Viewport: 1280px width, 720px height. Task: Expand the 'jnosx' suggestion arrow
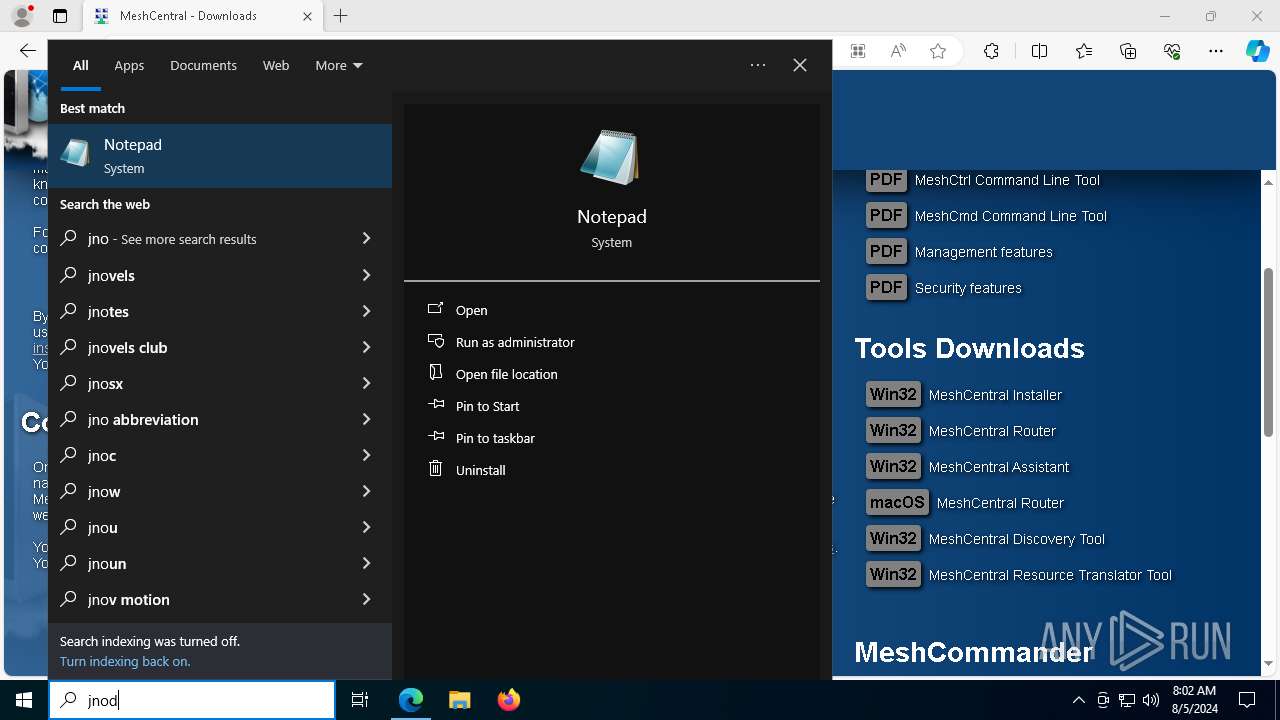(x=366, y=383)
